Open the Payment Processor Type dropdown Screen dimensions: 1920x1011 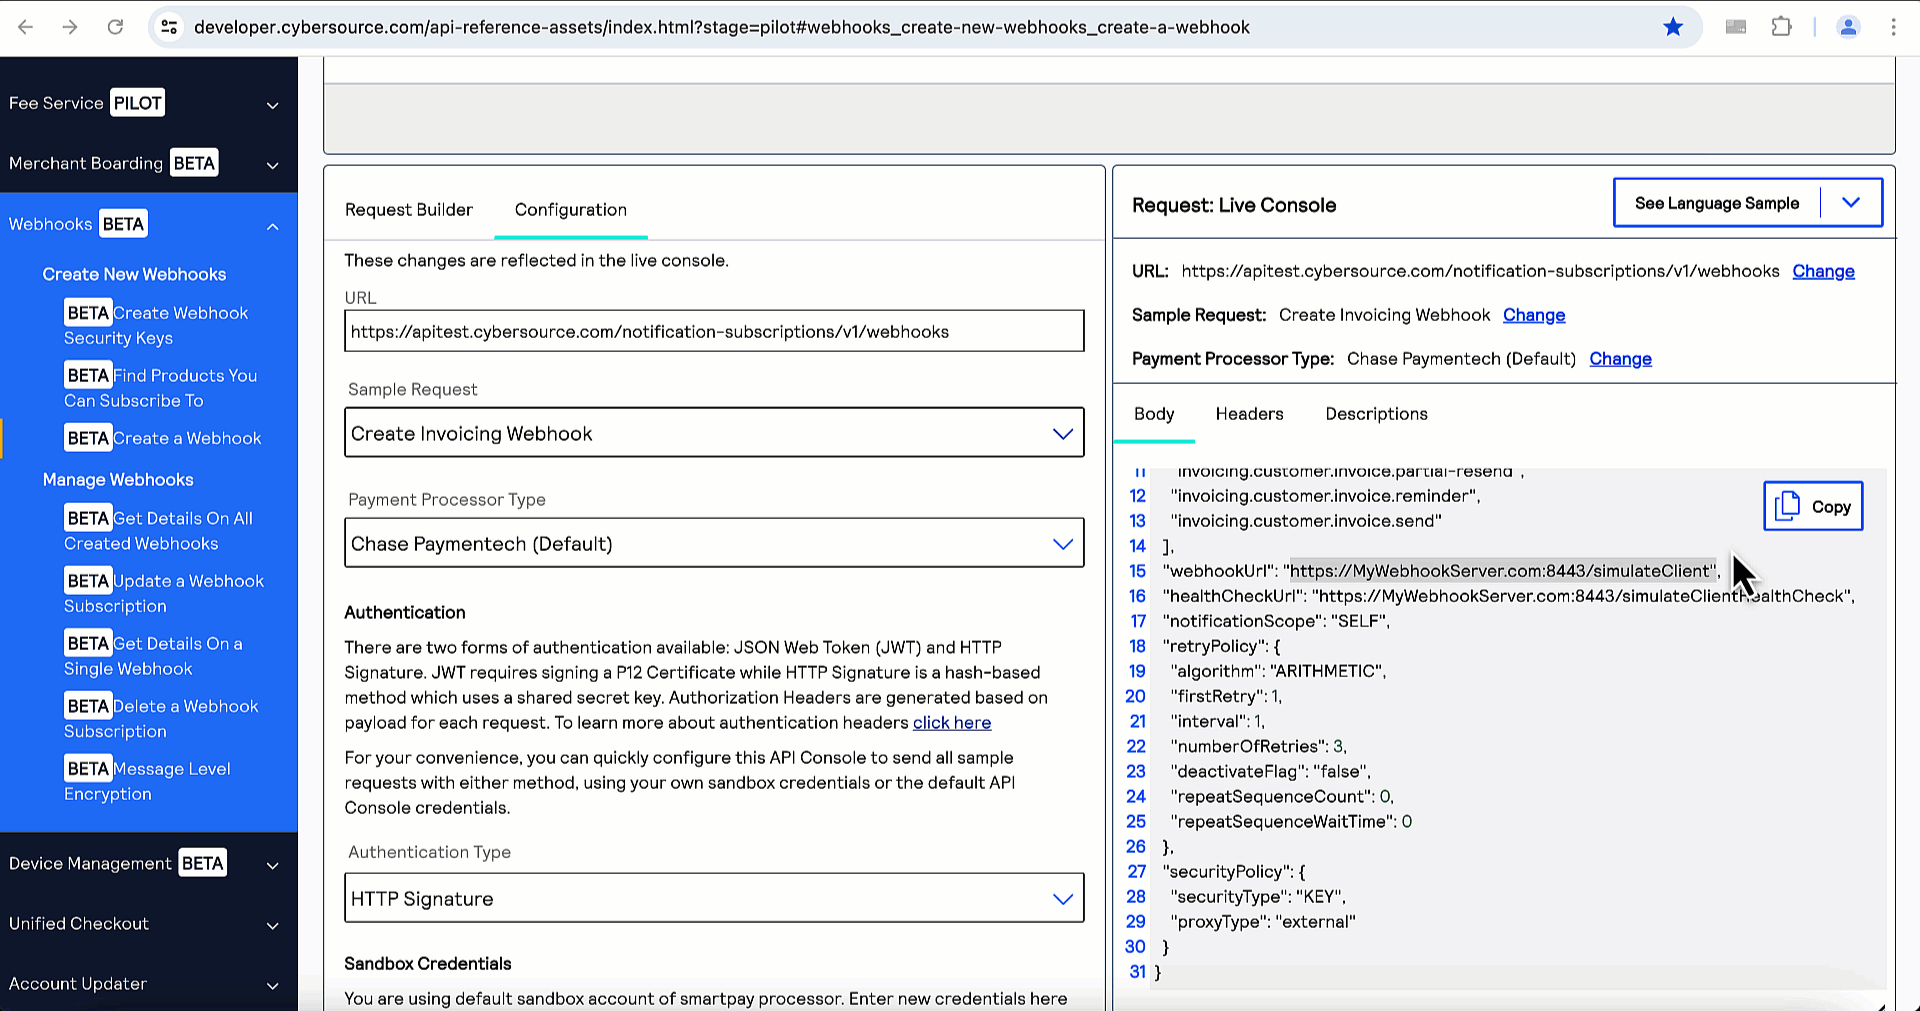click(x=713, y=543)
